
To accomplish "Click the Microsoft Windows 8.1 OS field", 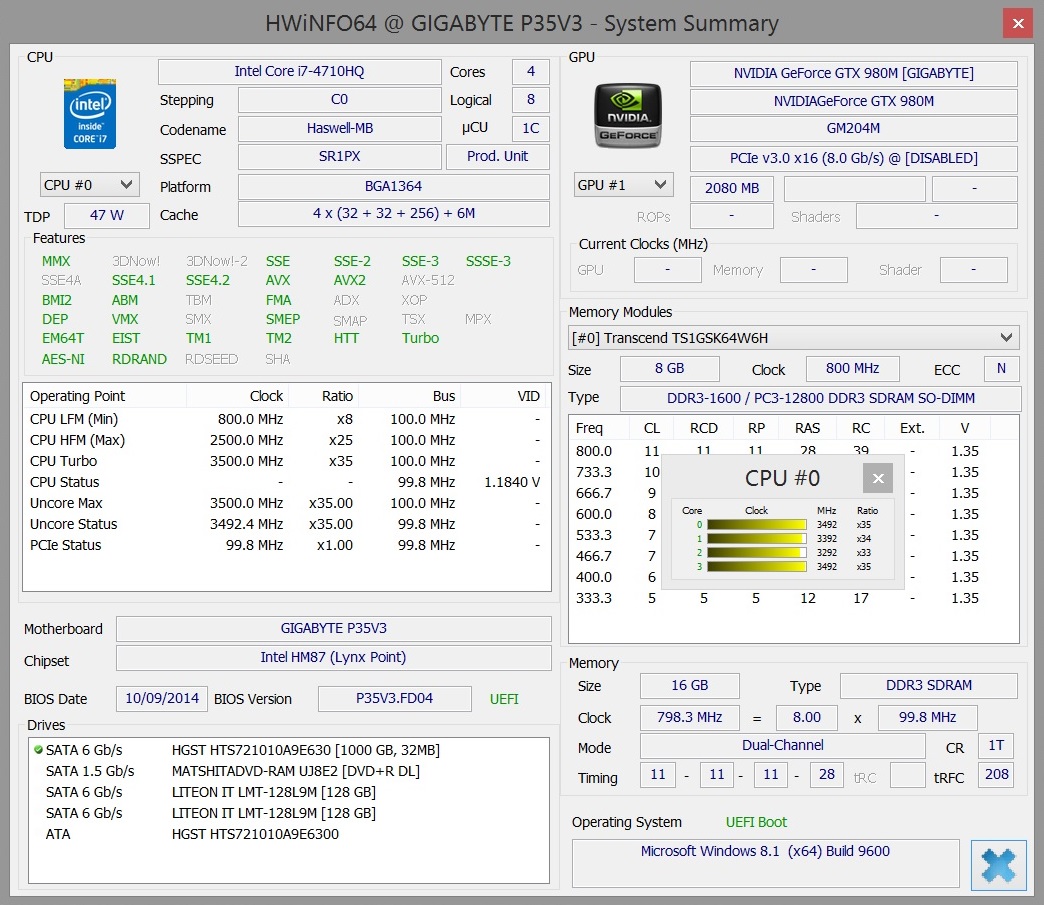I will click(765, 863).
